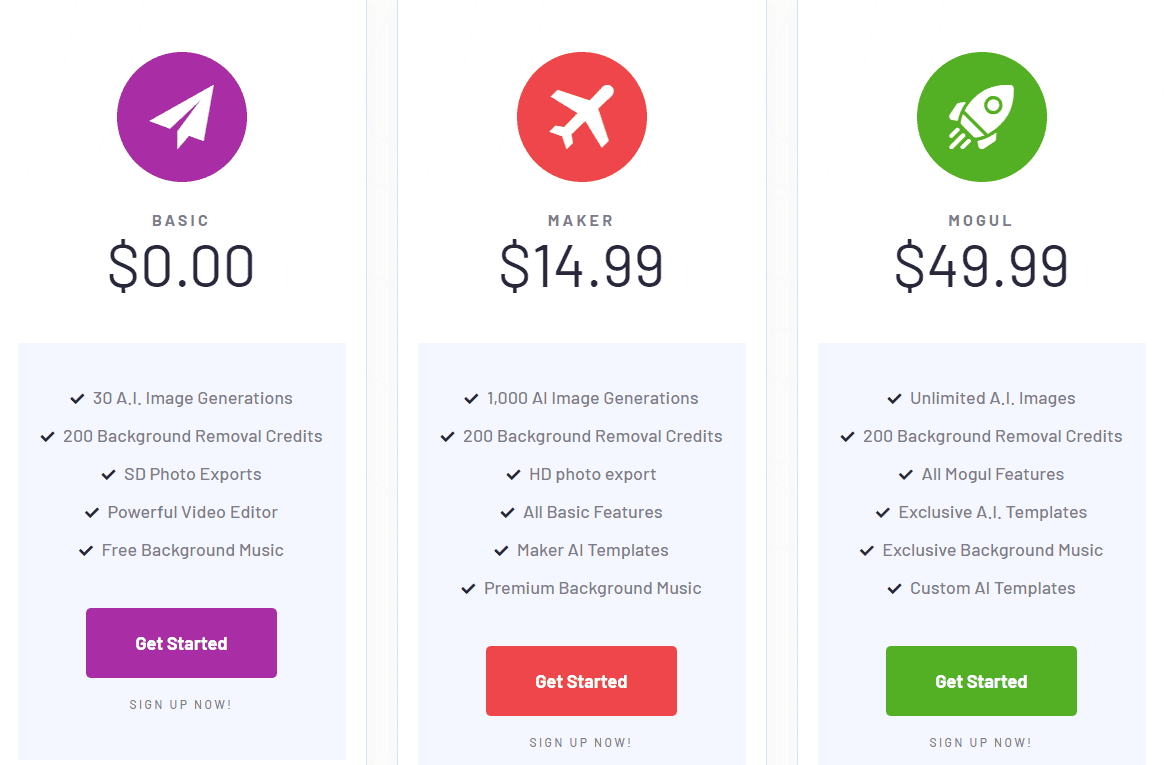Screen dimensions: 1164x765
Task: Click the purple paper plane icon
Action: pos(181,116)
